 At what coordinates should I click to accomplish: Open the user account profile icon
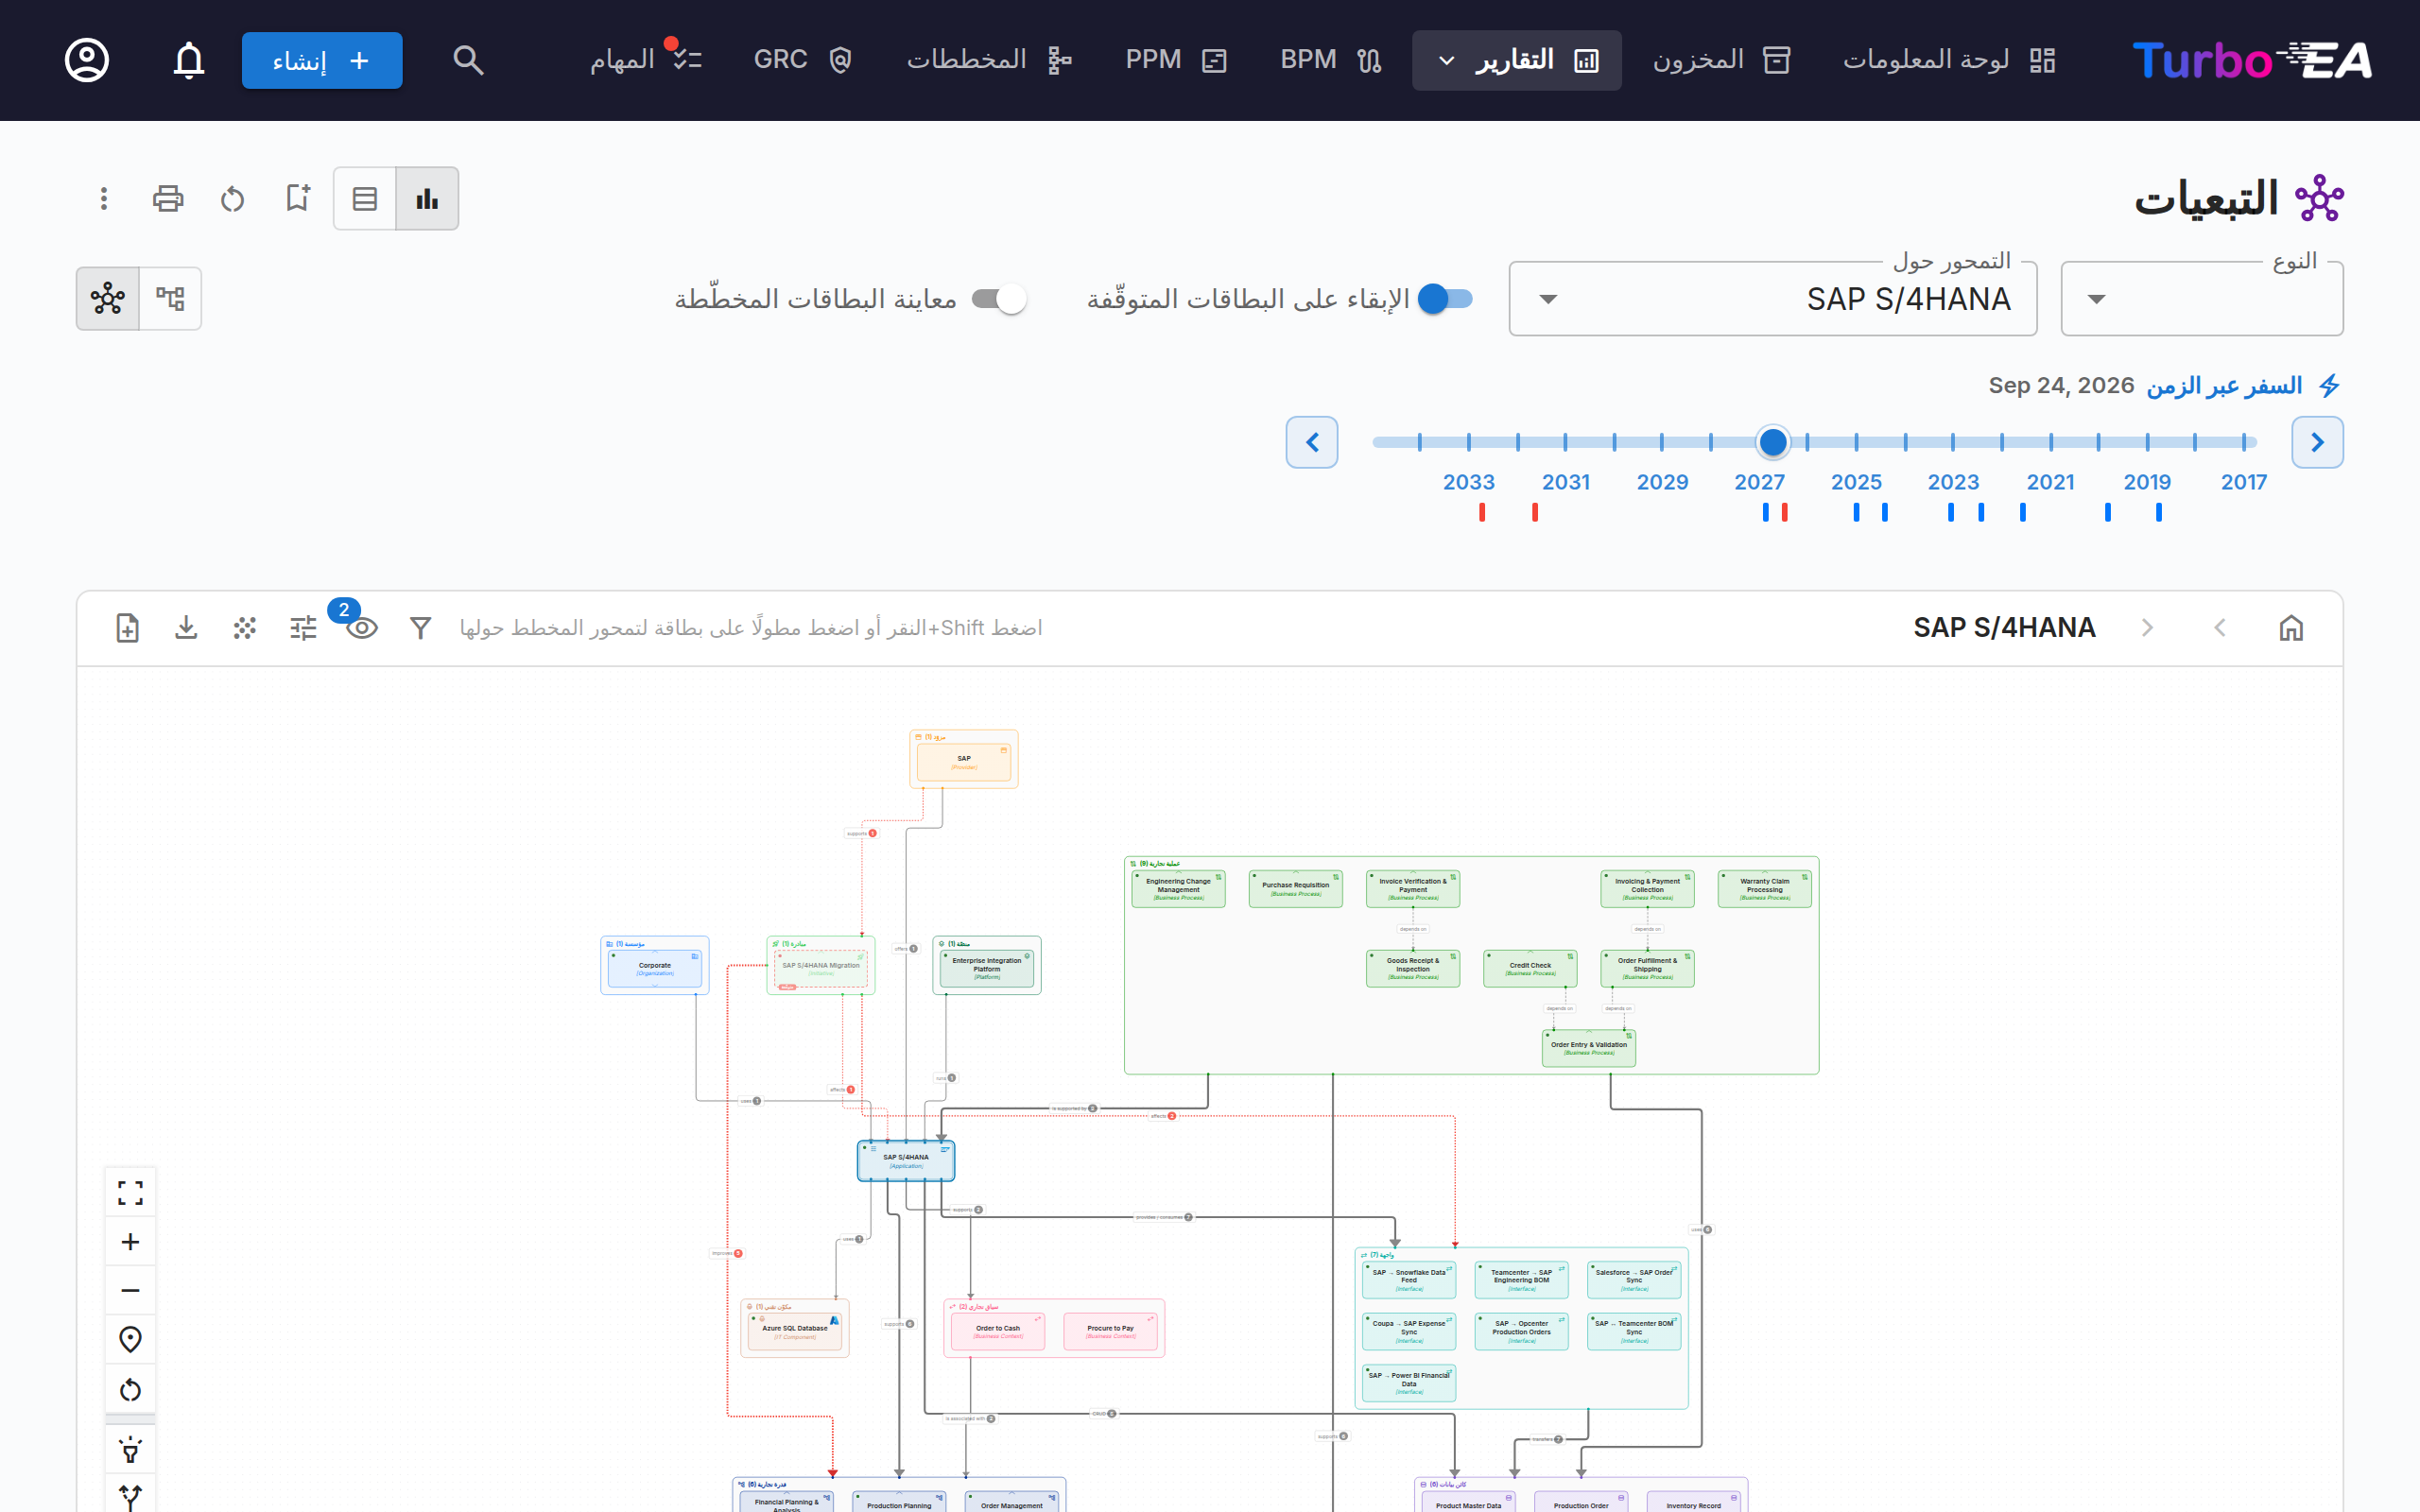(87, 60)
